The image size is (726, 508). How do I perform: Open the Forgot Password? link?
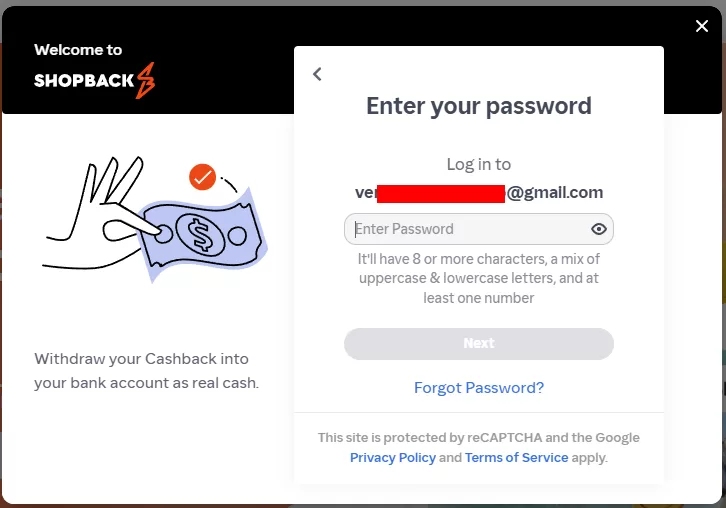point(479,388)
